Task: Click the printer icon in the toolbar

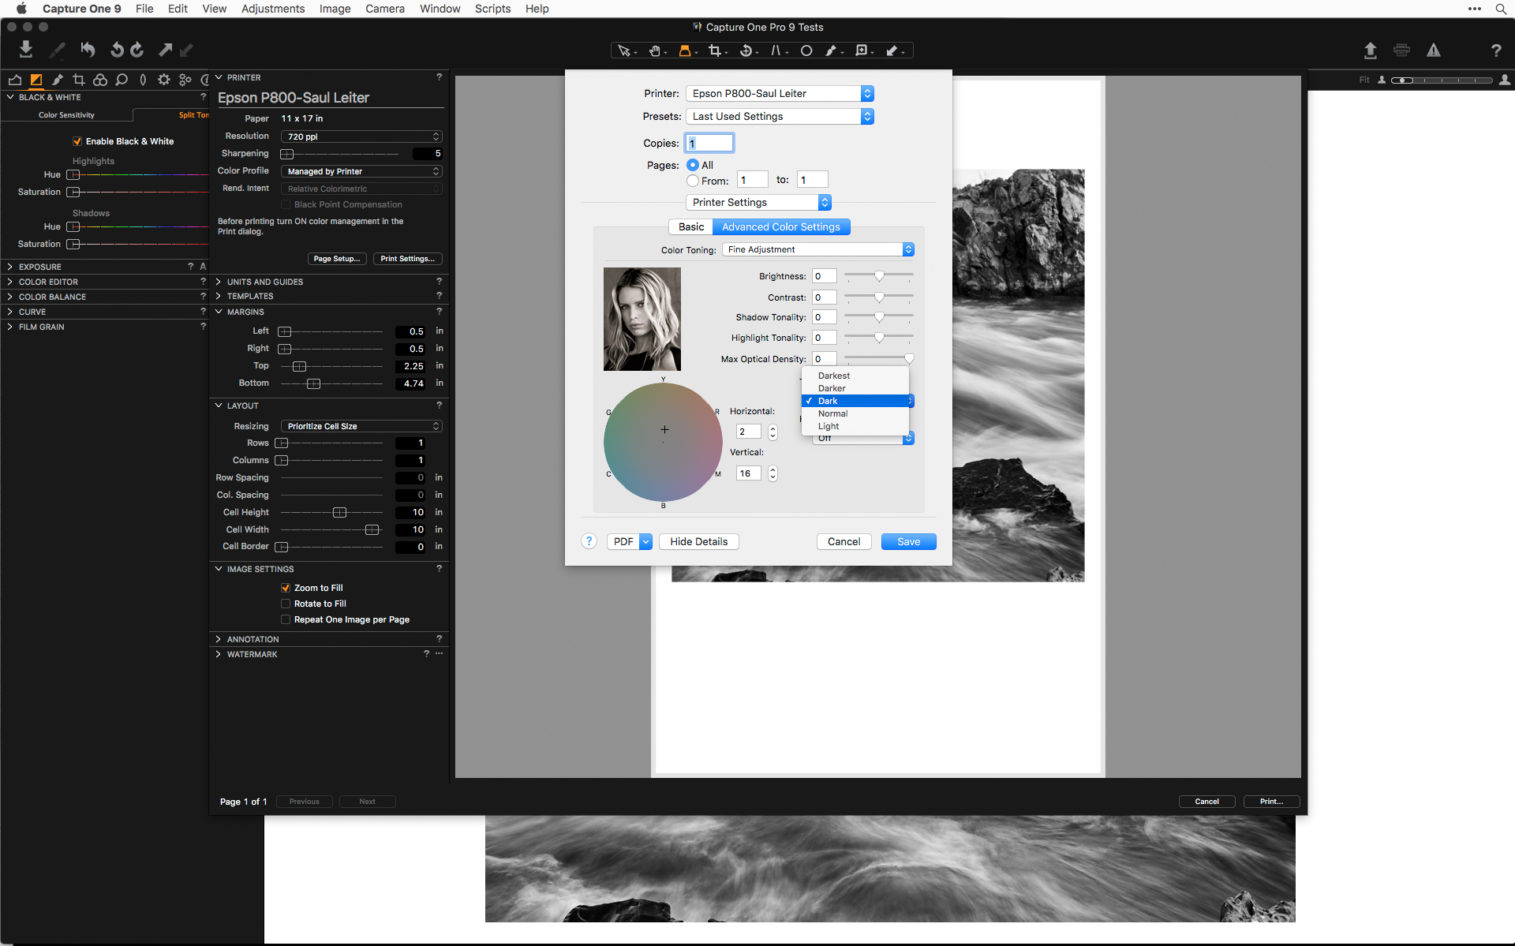Action: coord(1401,50)
